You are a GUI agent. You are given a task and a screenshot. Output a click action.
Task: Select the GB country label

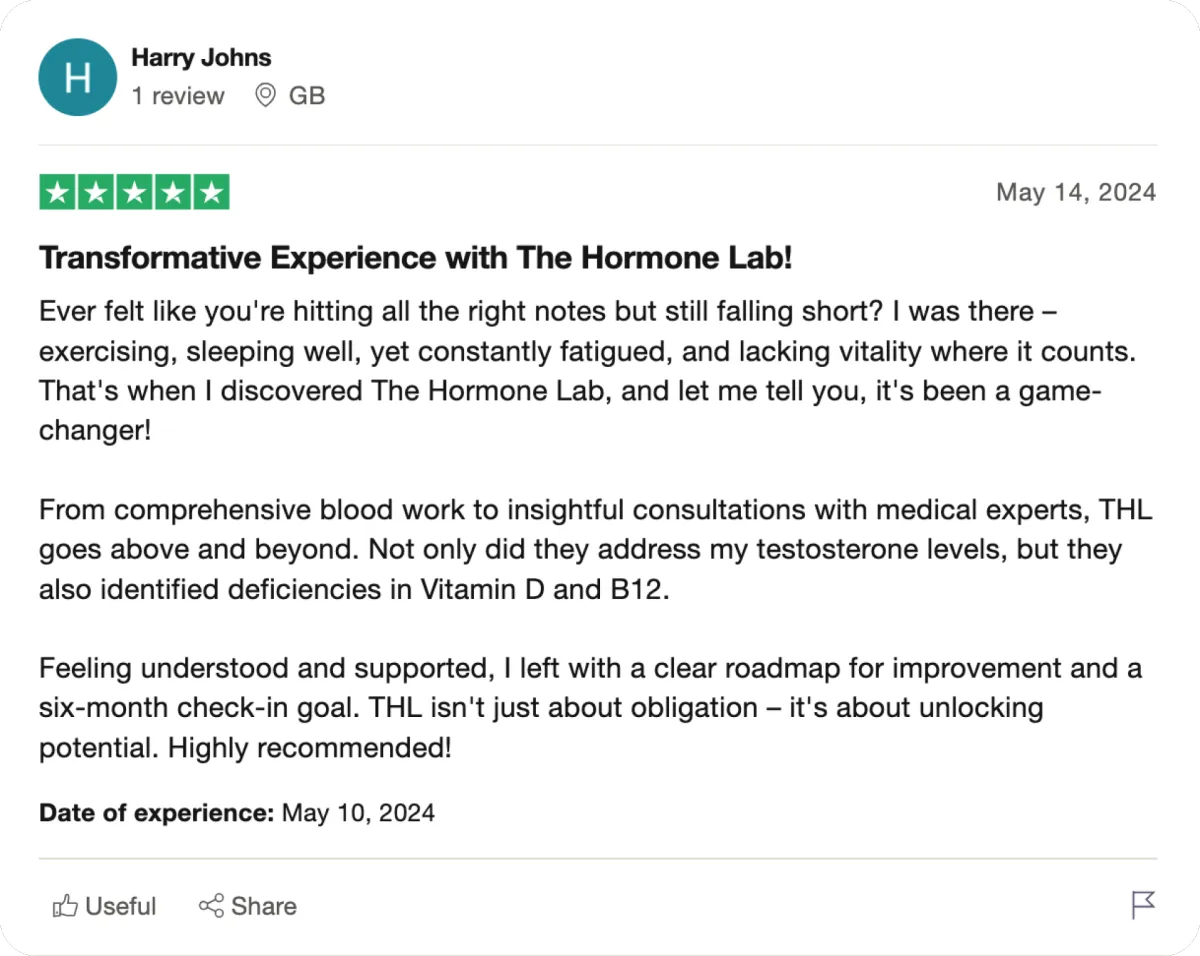(307, 96)
